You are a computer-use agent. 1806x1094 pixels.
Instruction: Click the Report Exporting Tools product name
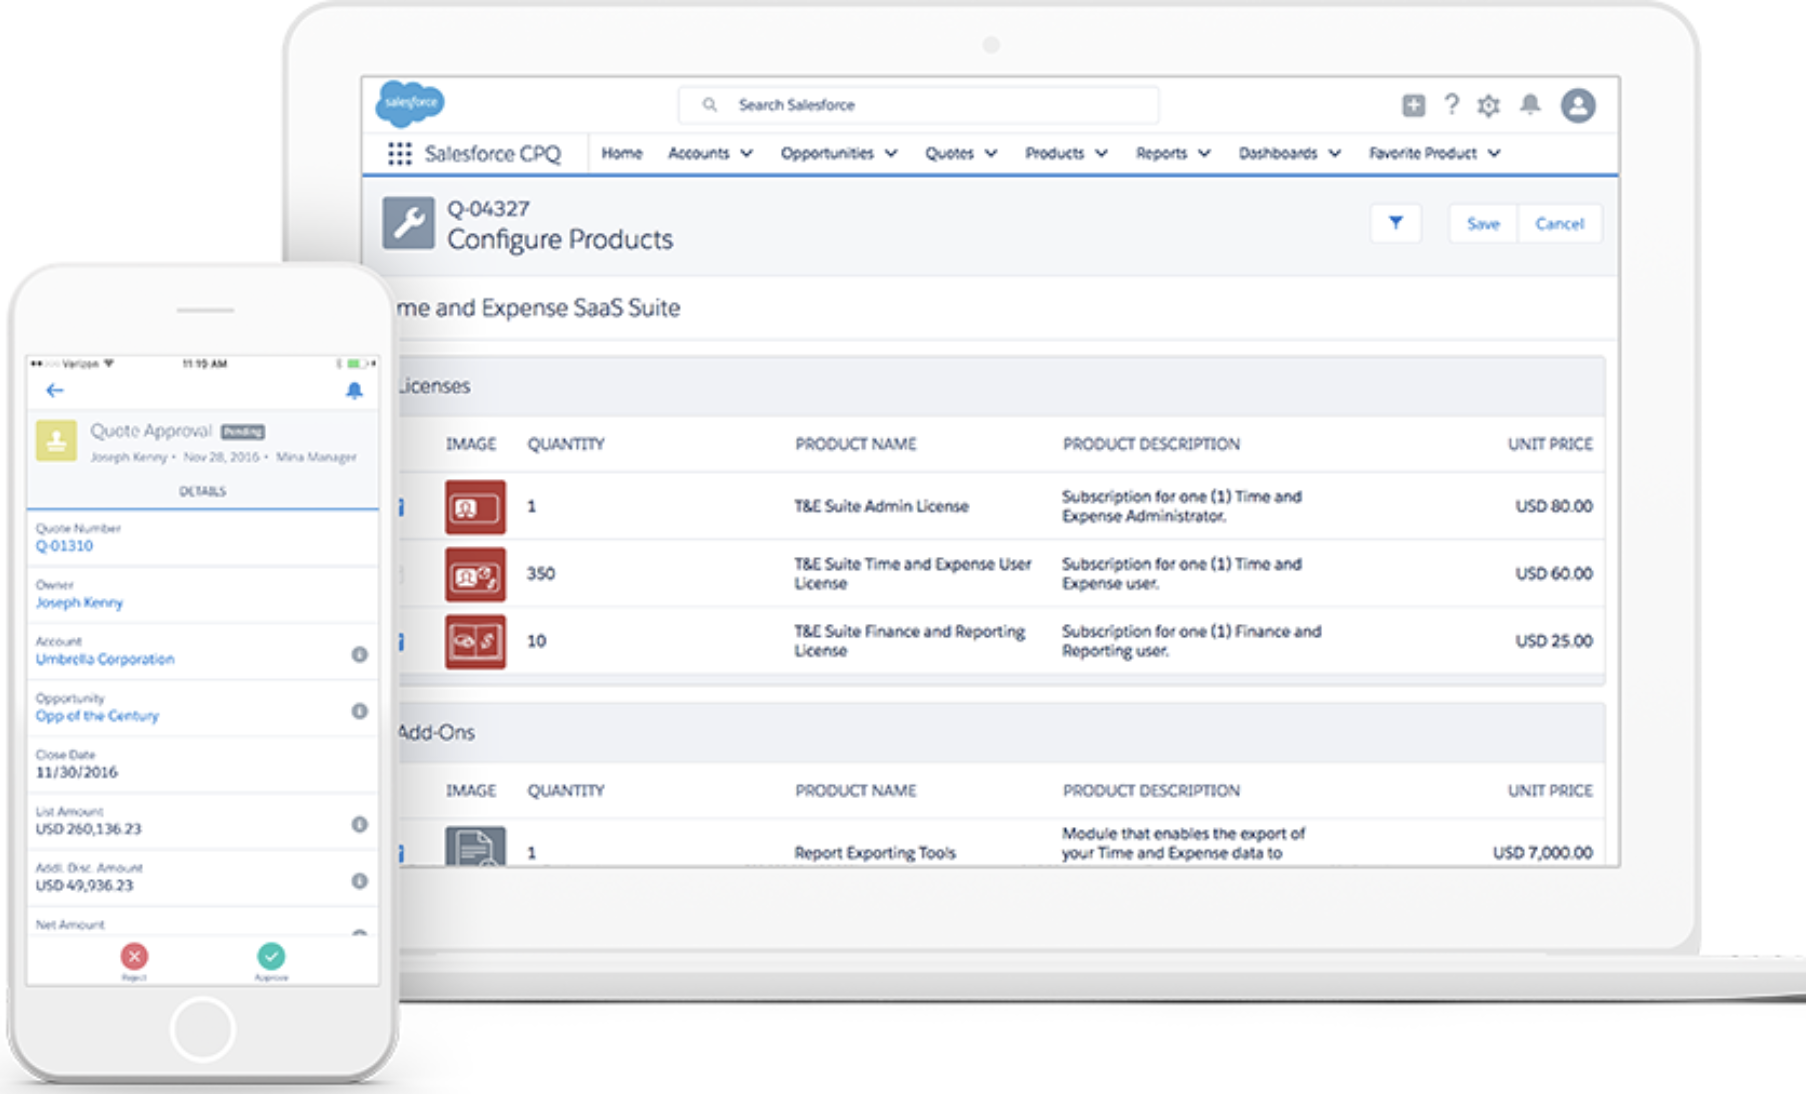[875, 853]
